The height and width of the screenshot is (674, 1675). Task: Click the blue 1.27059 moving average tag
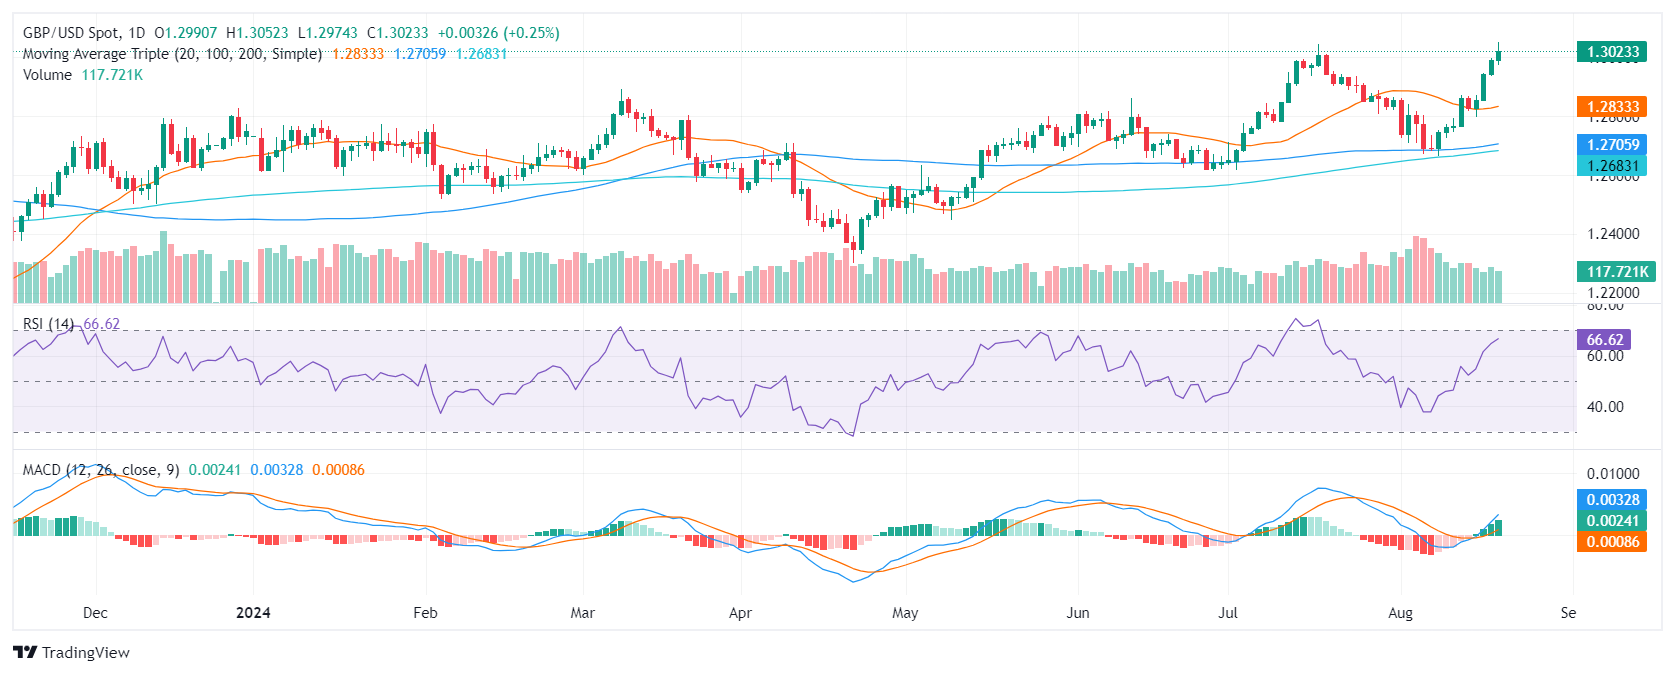pos(1613,145)
